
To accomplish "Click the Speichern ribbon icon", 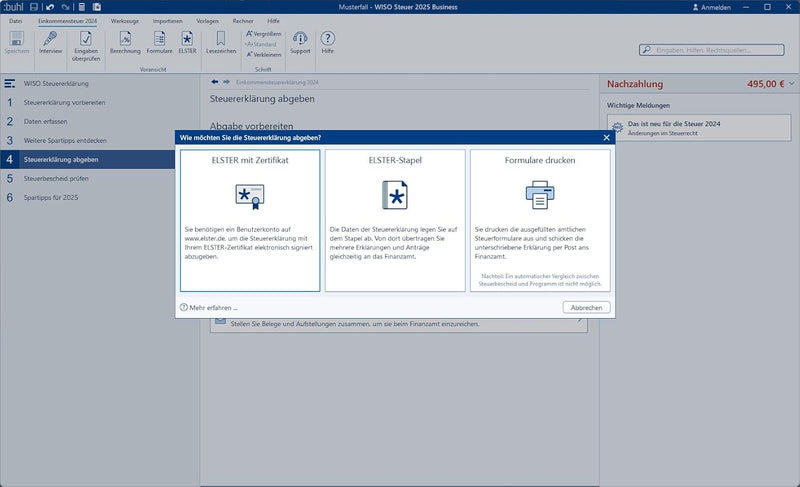I will pyautogui.click(x=16, y=43).
